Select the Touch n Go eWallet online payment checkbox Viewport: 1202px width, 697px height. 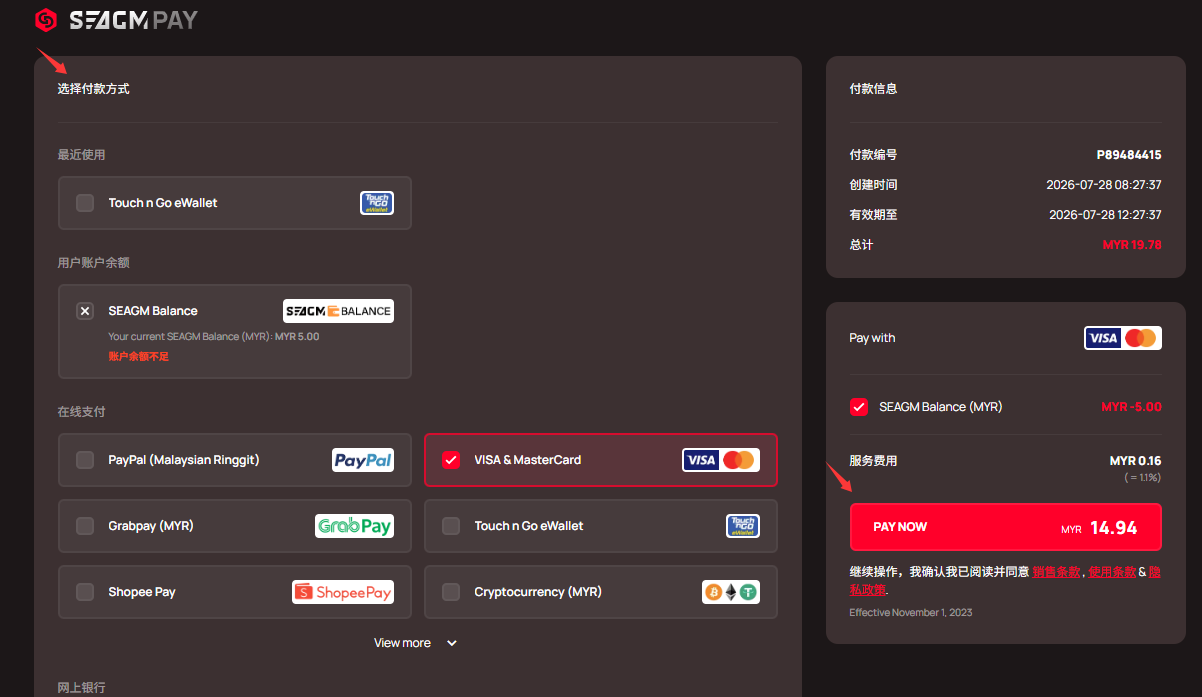tap(451, 526)
